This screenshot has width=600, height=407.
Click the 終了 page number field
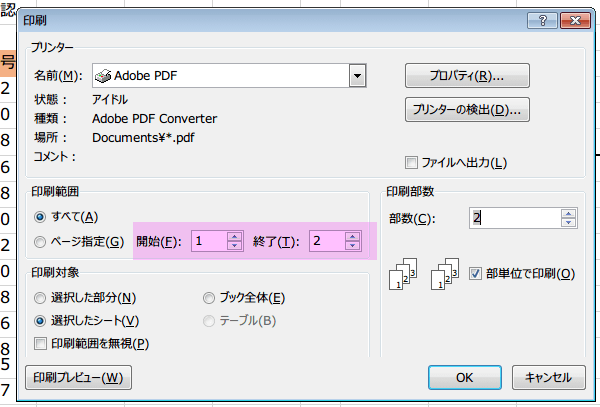pos(325,241)
